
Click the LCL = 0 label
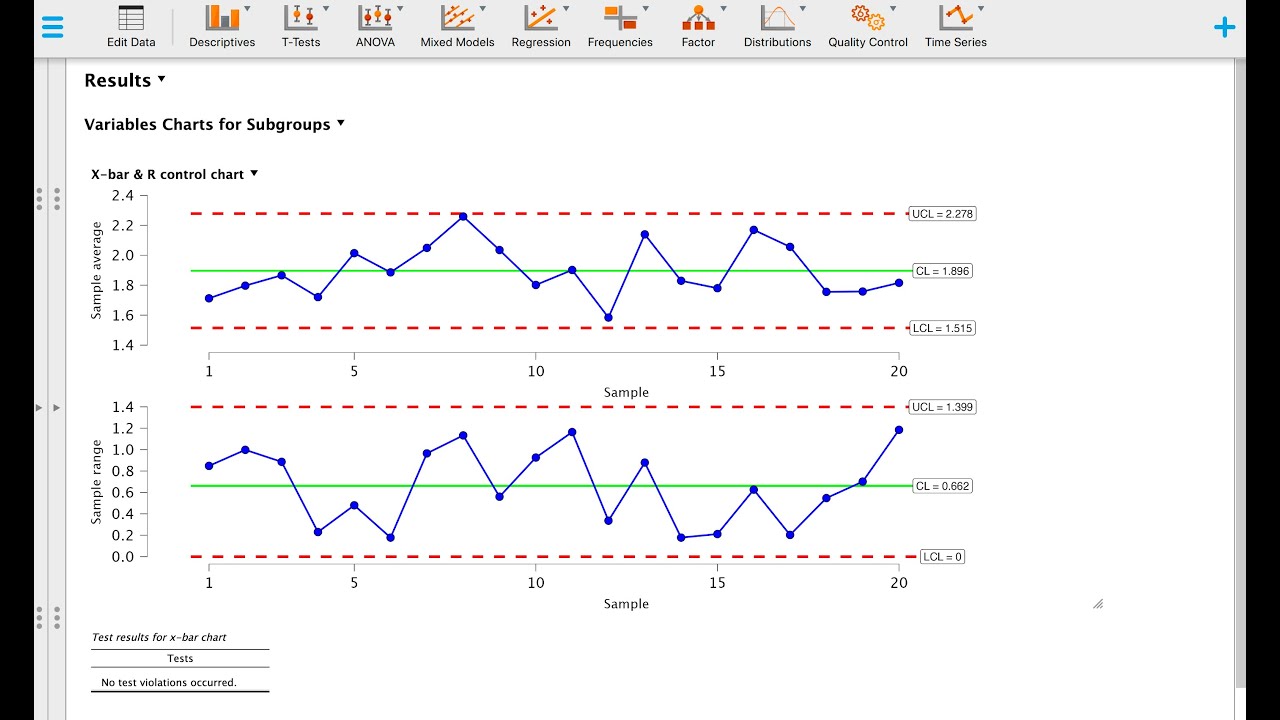tap(942, 557)
